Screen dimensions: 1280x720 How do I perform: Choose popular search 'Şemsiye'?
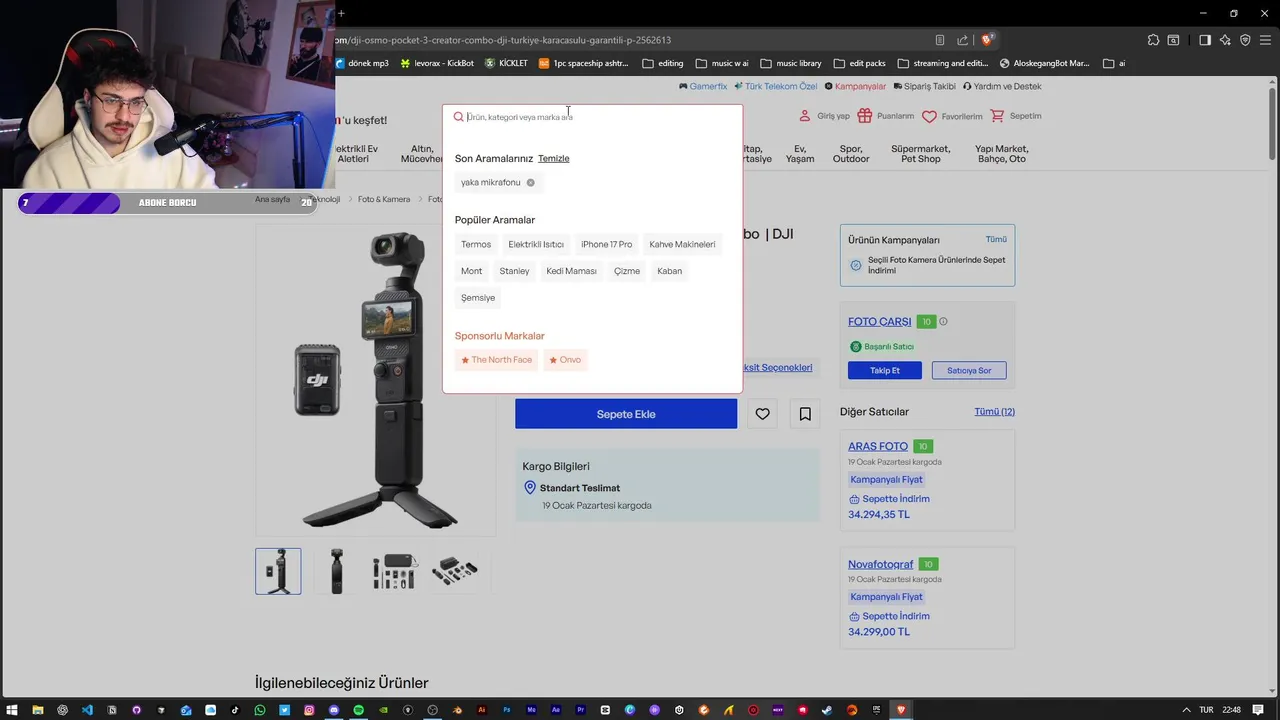[478, 298]
